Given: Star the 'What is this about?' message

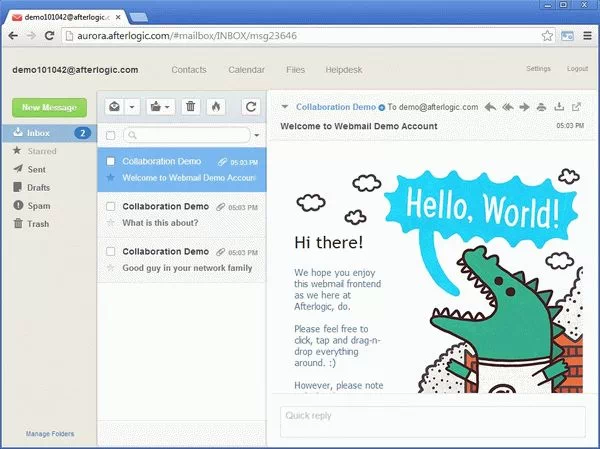Looking at the screenshot, I should (111, 223).
